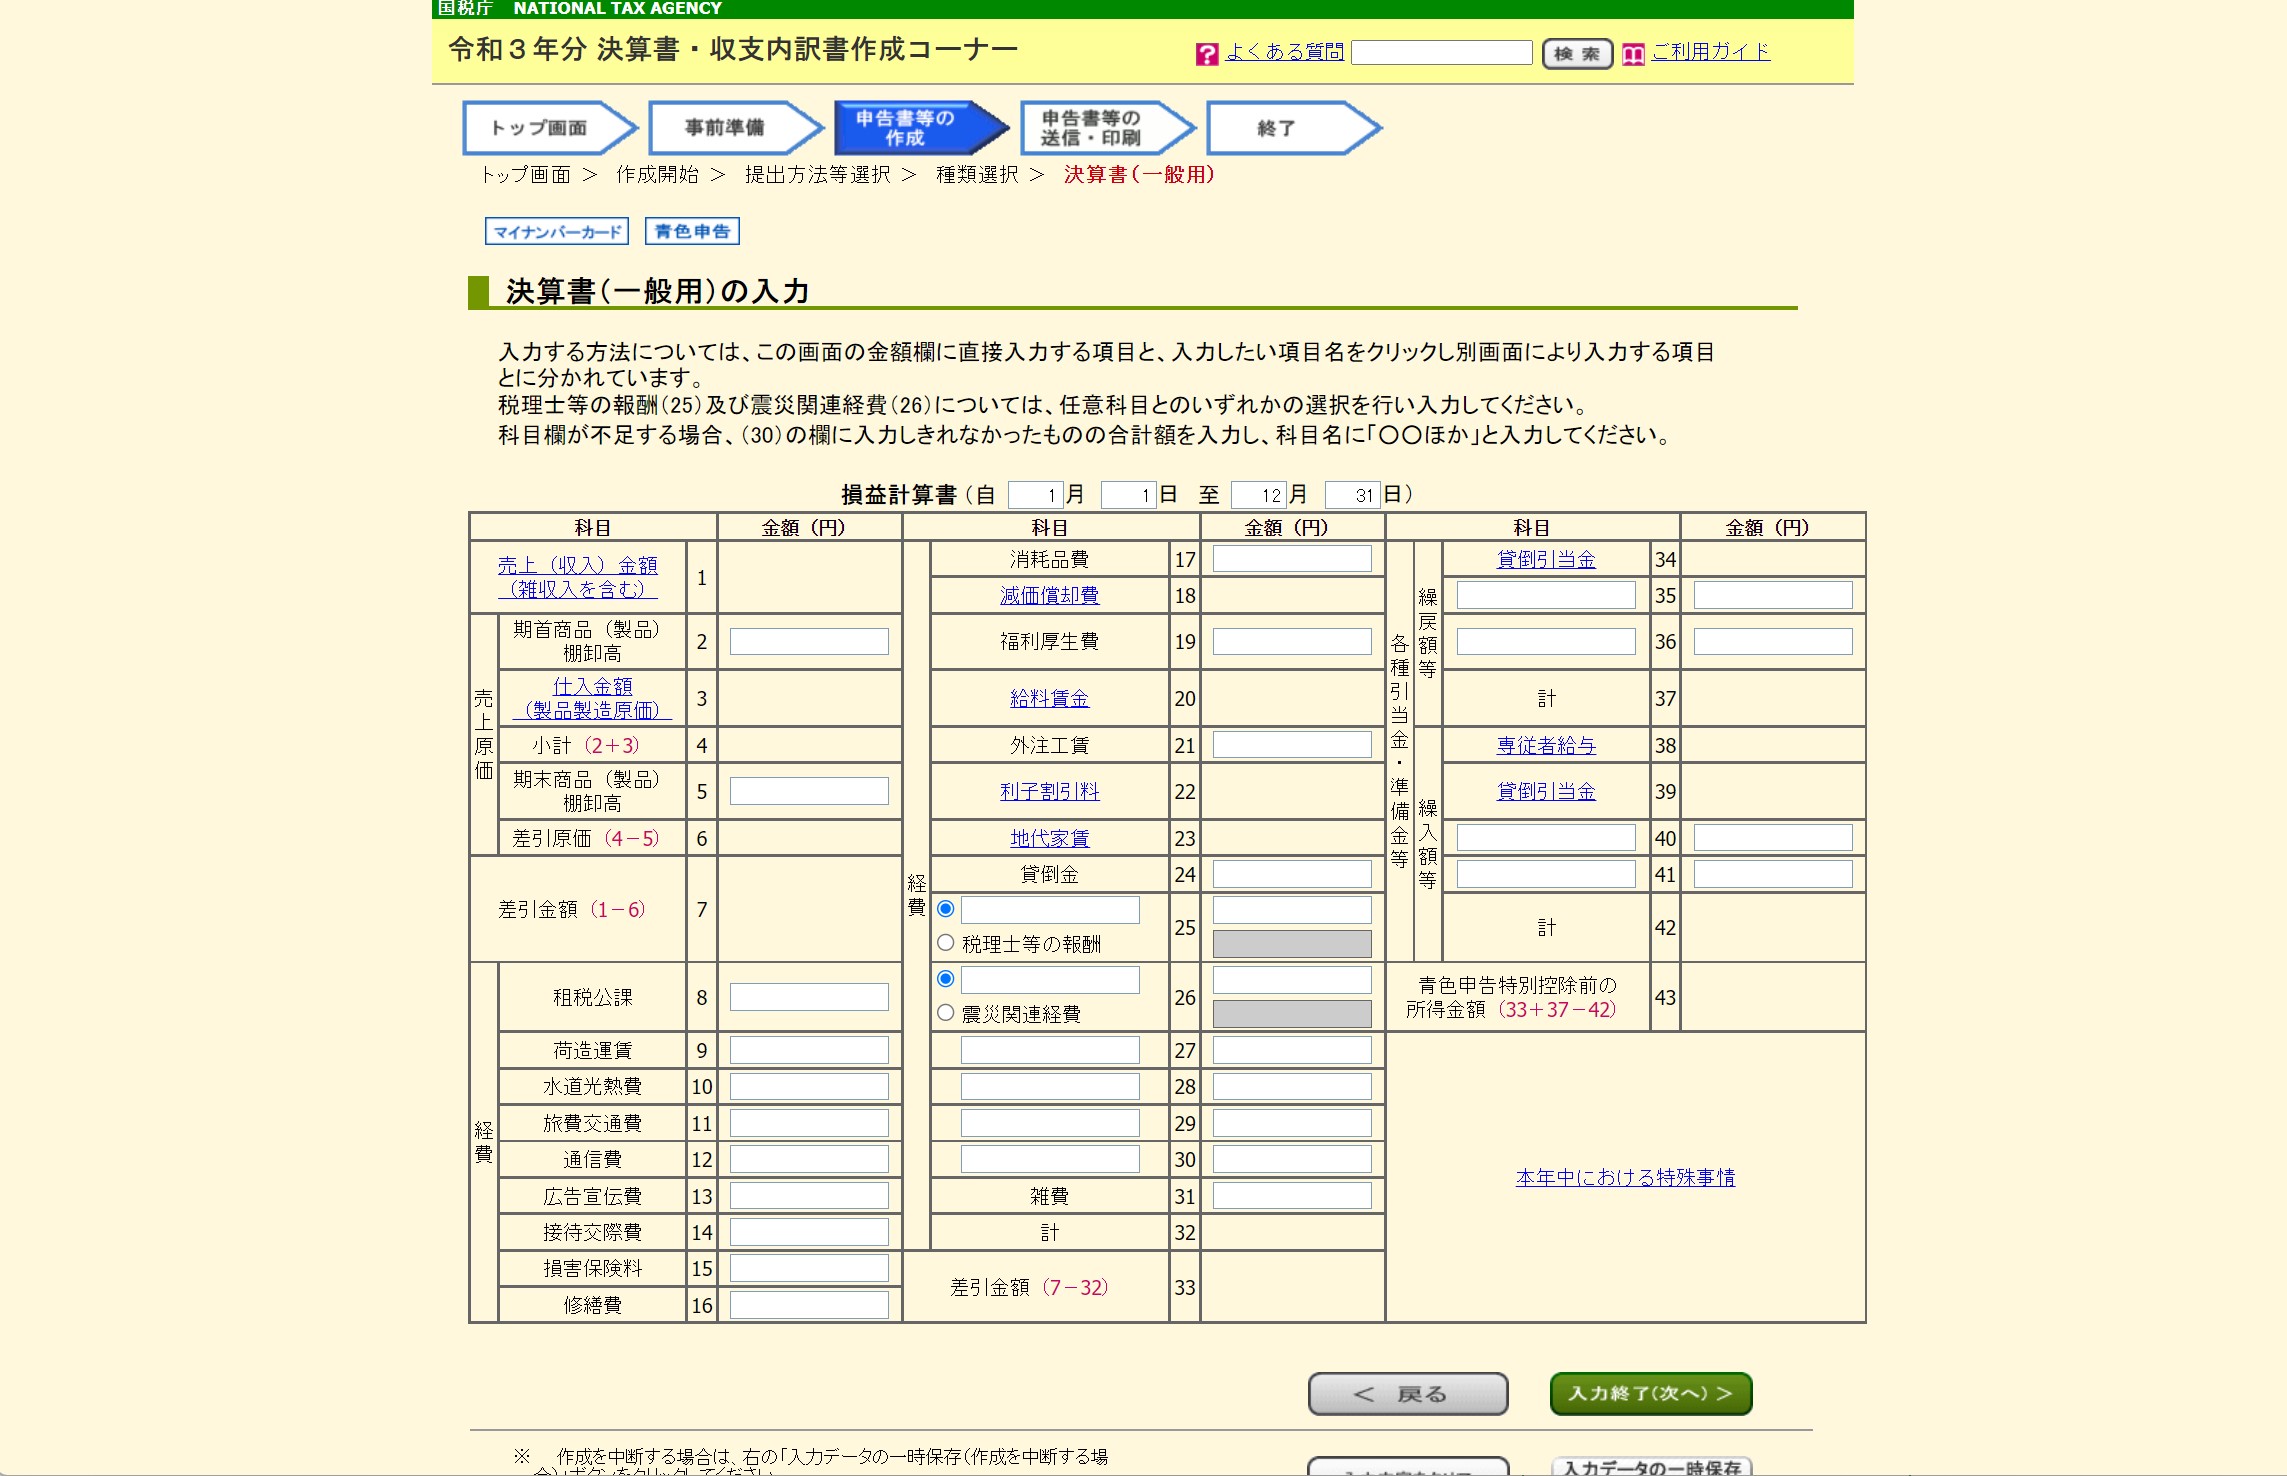
Task: Click the 通信費 amount field
Action: coord(810,1159)
